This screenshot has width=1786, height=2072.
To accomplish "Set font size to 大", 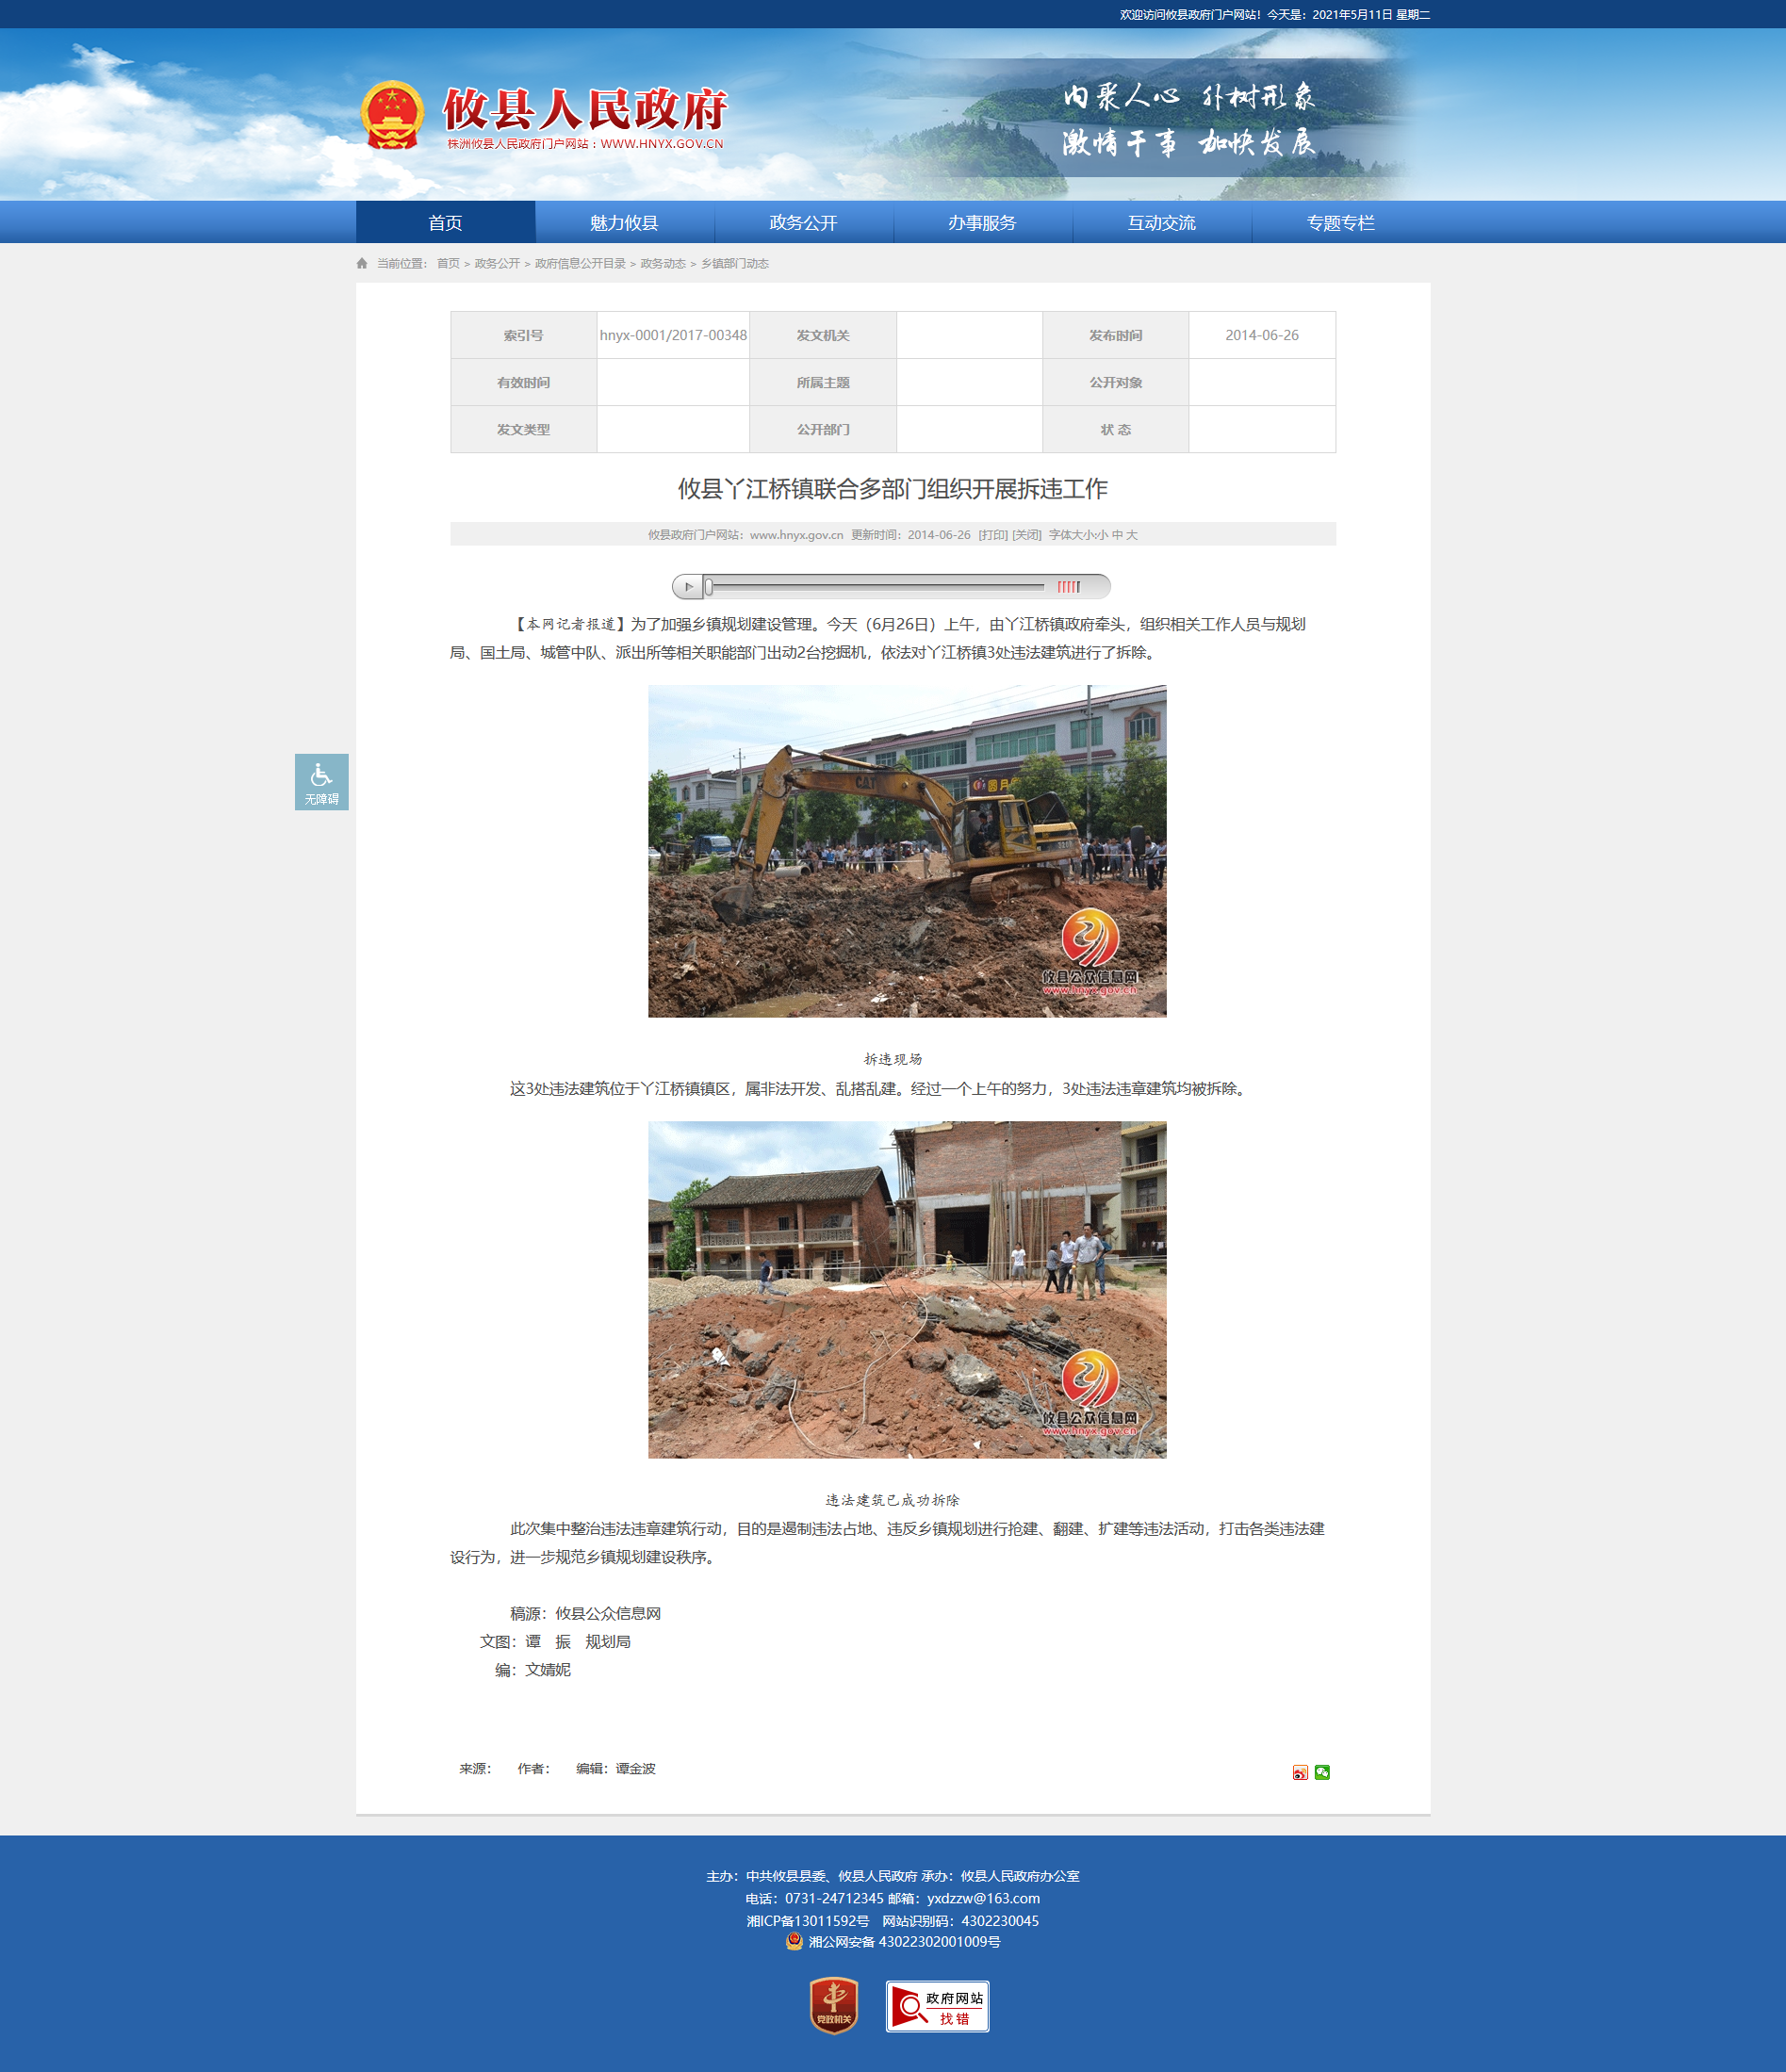I will point(1132,535).
